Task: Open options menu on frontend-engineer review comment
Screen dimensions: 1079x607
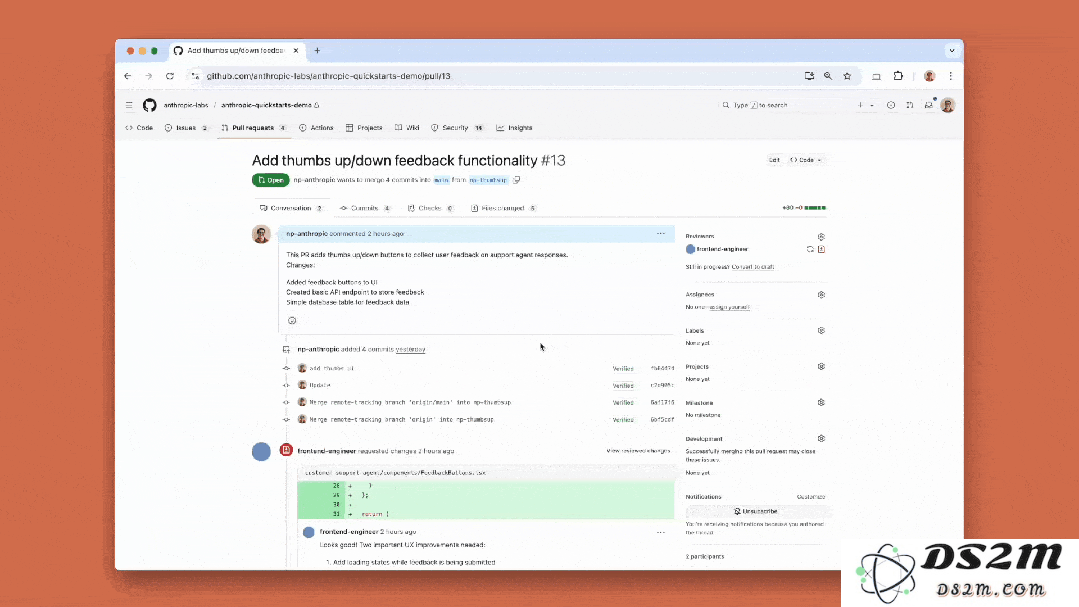Action: click(661, 532)
